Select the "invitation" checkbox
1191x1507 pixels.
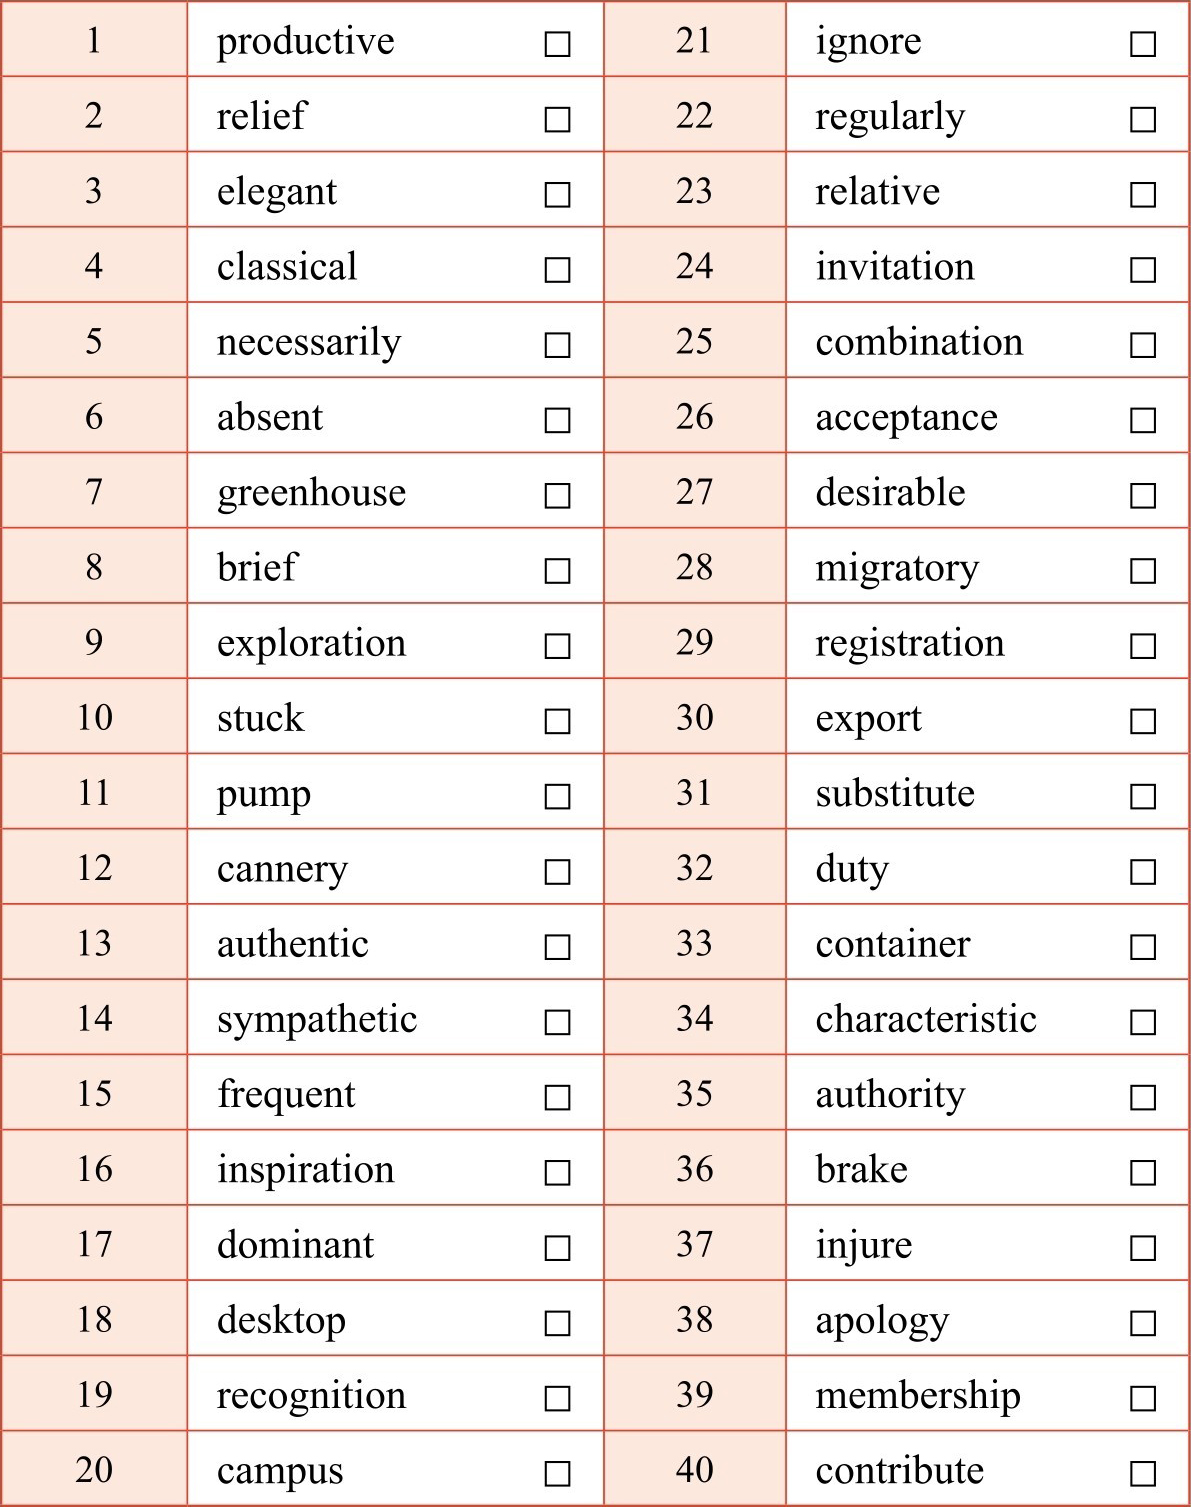(x=1143, y=270)
